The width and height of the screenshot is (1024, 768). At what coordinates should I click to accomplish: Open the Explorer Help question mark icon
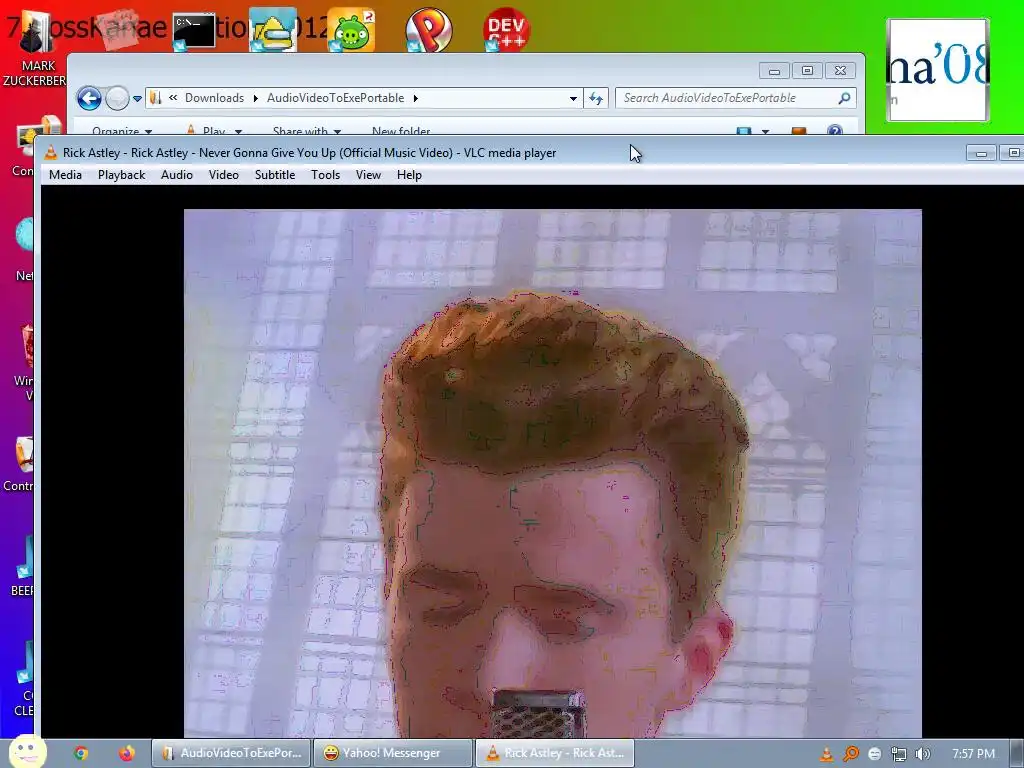click(835, 131)
